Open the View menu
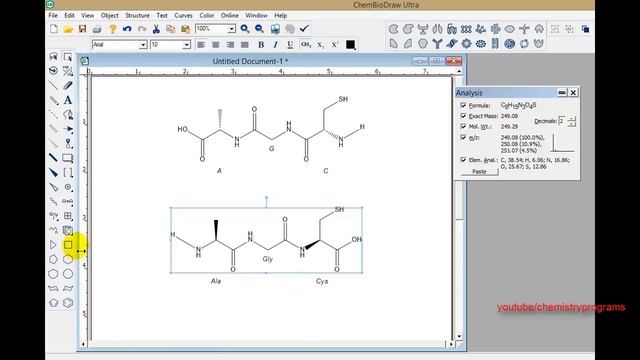Screen dimensions: 640x360 point(87,15)
